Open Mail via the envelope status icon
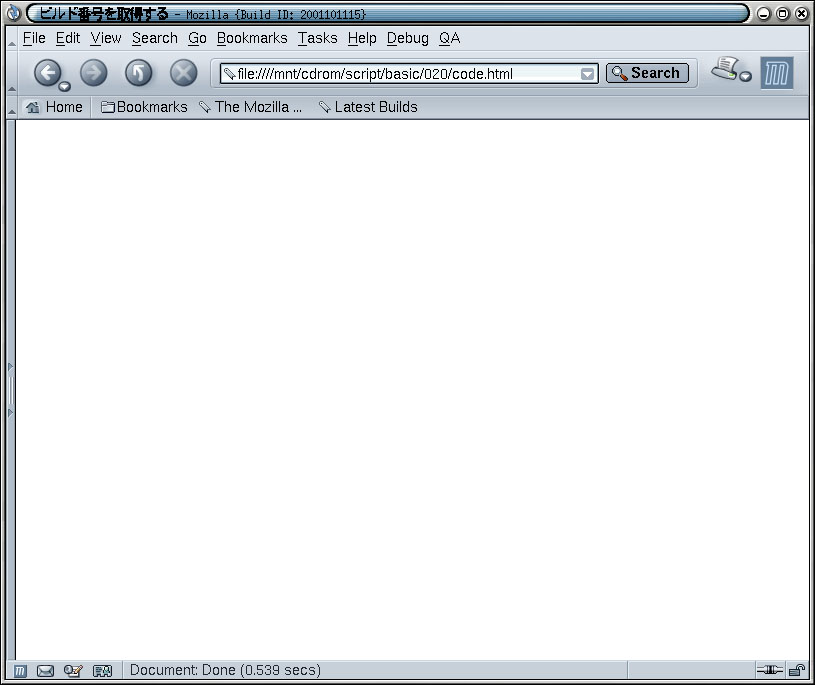The image size is (815, 685). tap(45, 671)
